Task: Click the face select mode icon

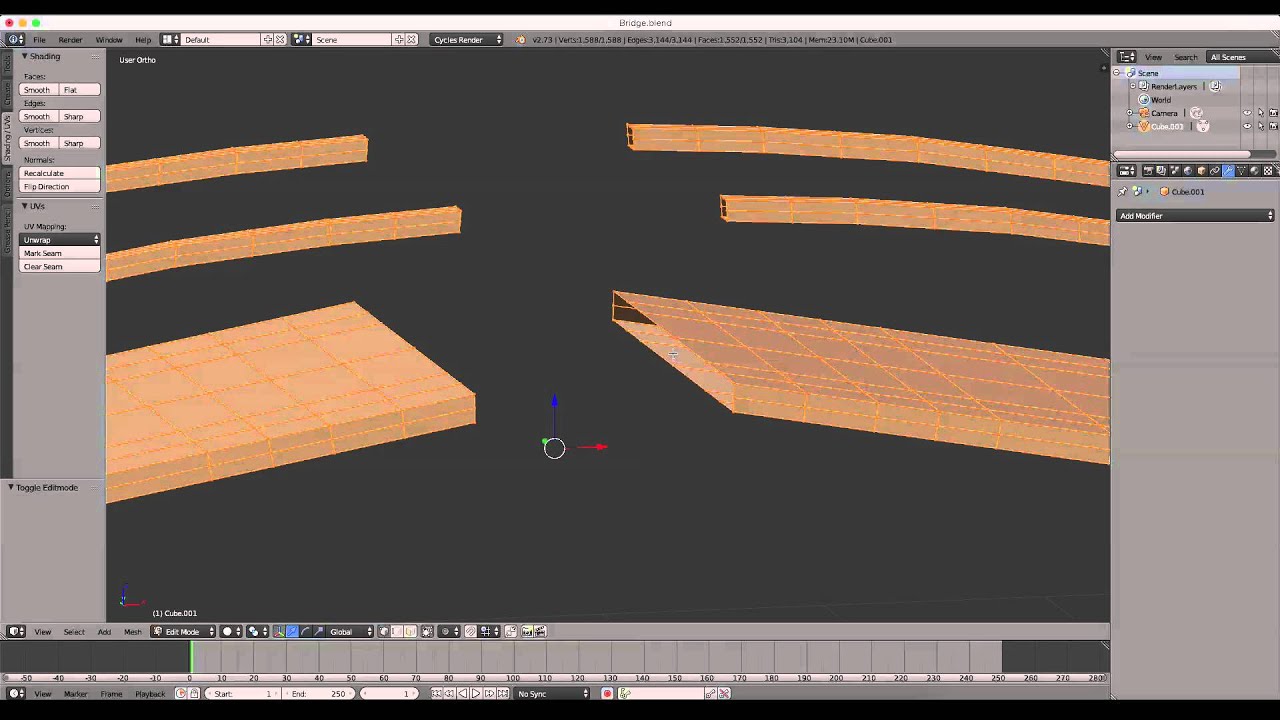Action: coord(410,631)
